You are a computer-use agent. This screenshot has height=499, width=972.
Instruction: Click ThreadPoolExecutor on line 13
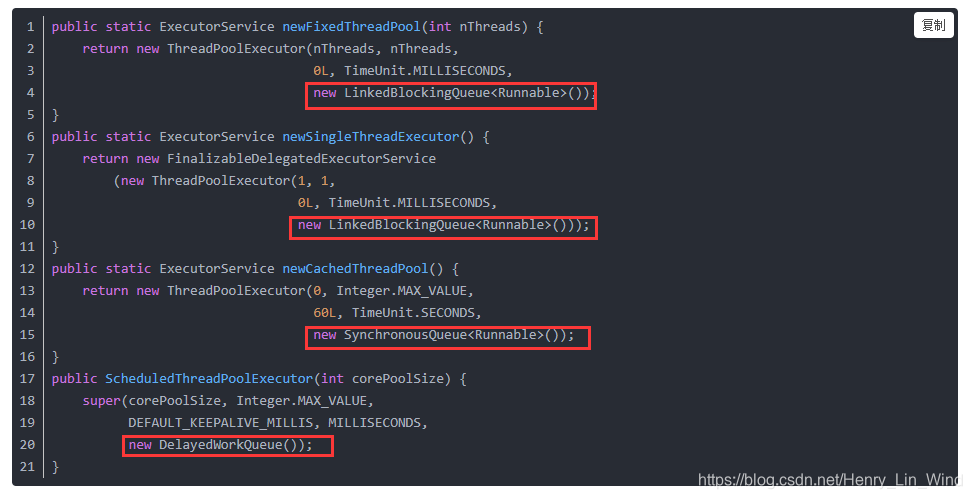(x=236, y=291)
